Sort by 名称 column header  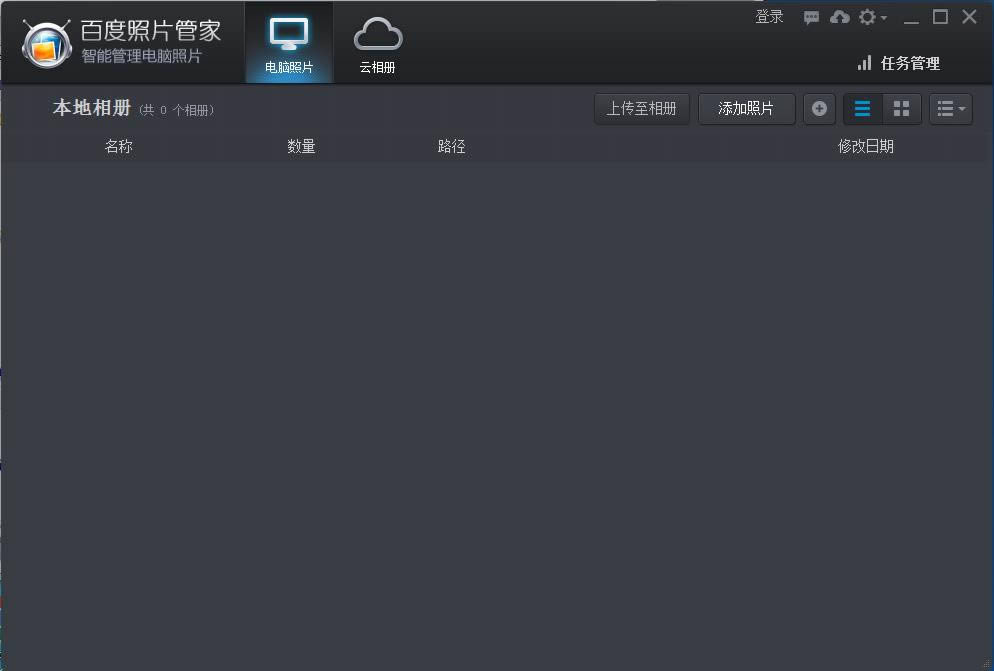tap(119, 147)
